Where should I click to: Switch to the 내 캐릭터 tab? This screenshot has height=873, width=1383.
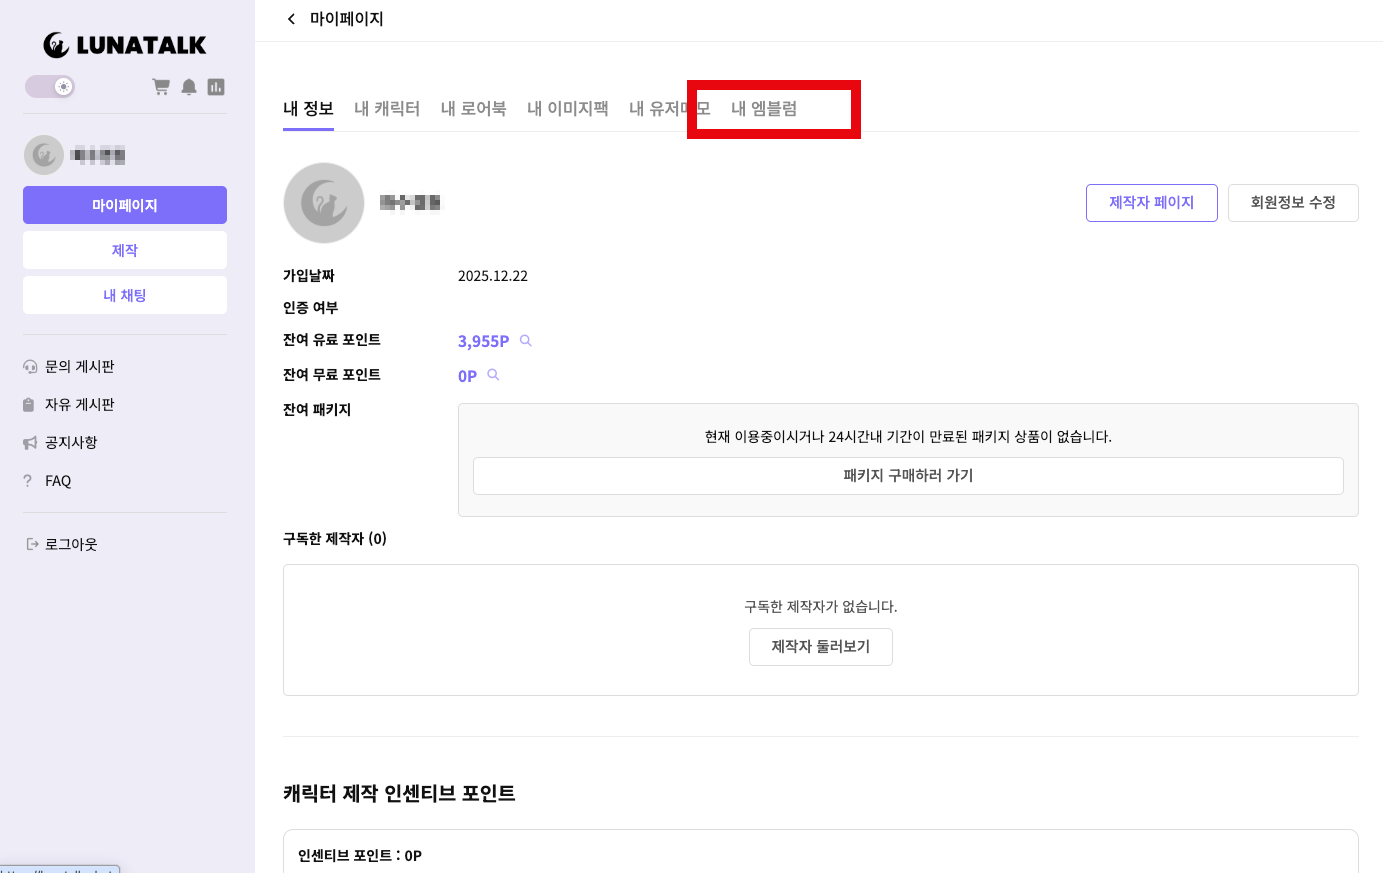(x=387, y=109)
